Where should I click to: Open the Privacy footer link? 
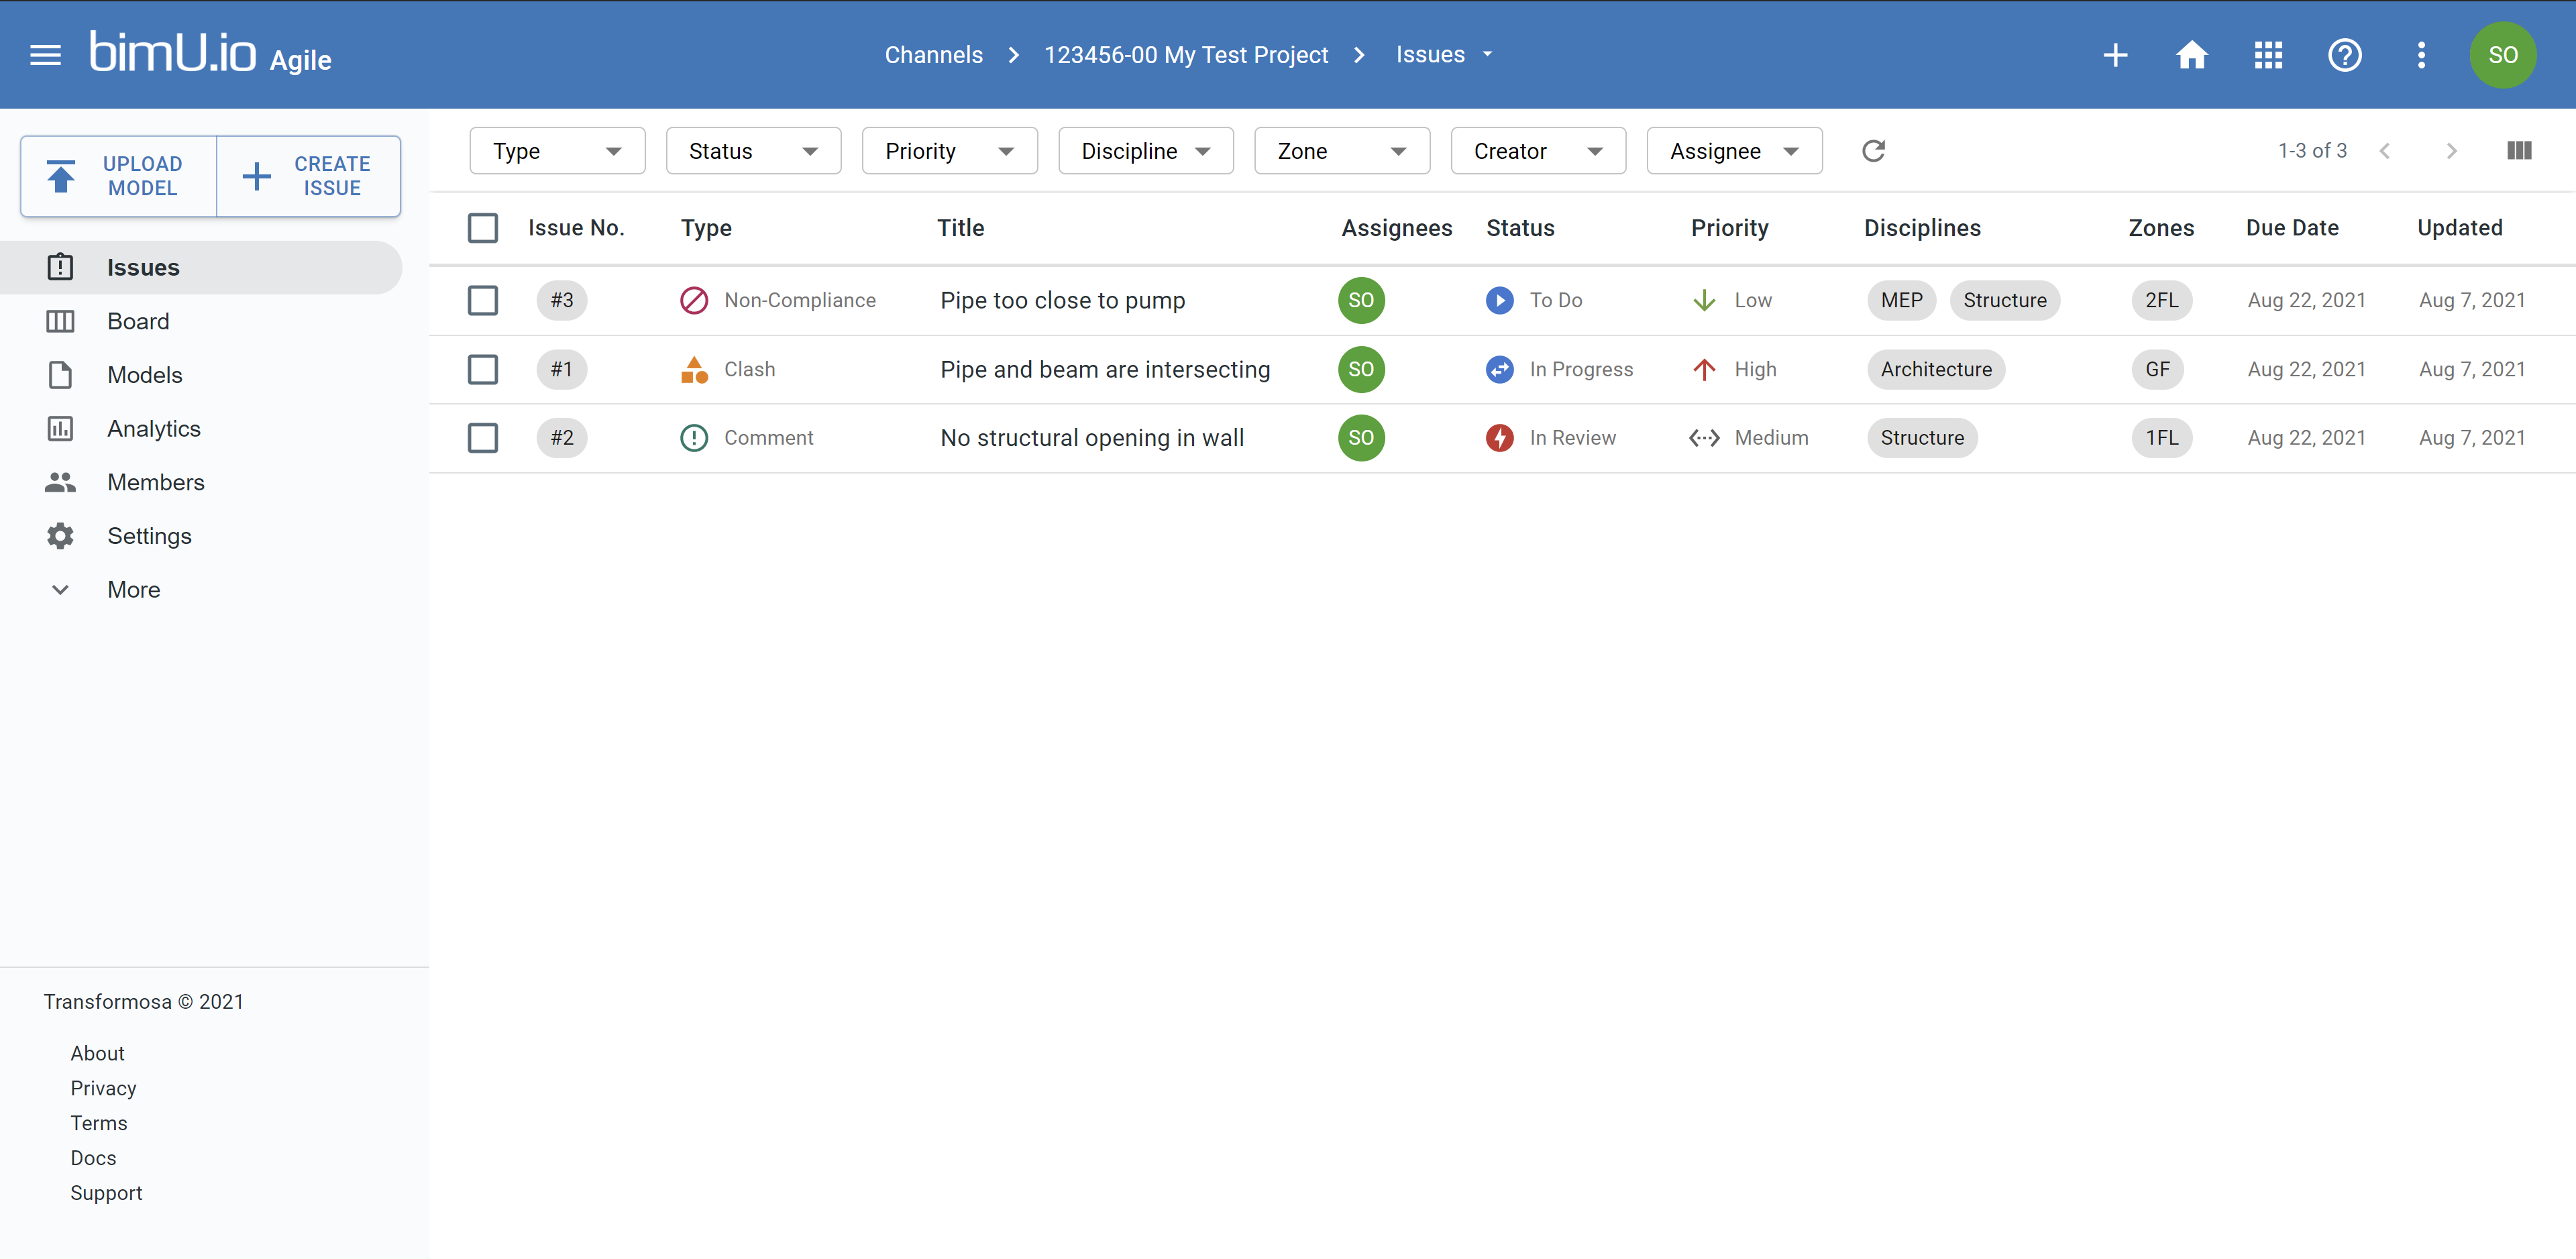pyautogui.click(x=103, y=1088)
